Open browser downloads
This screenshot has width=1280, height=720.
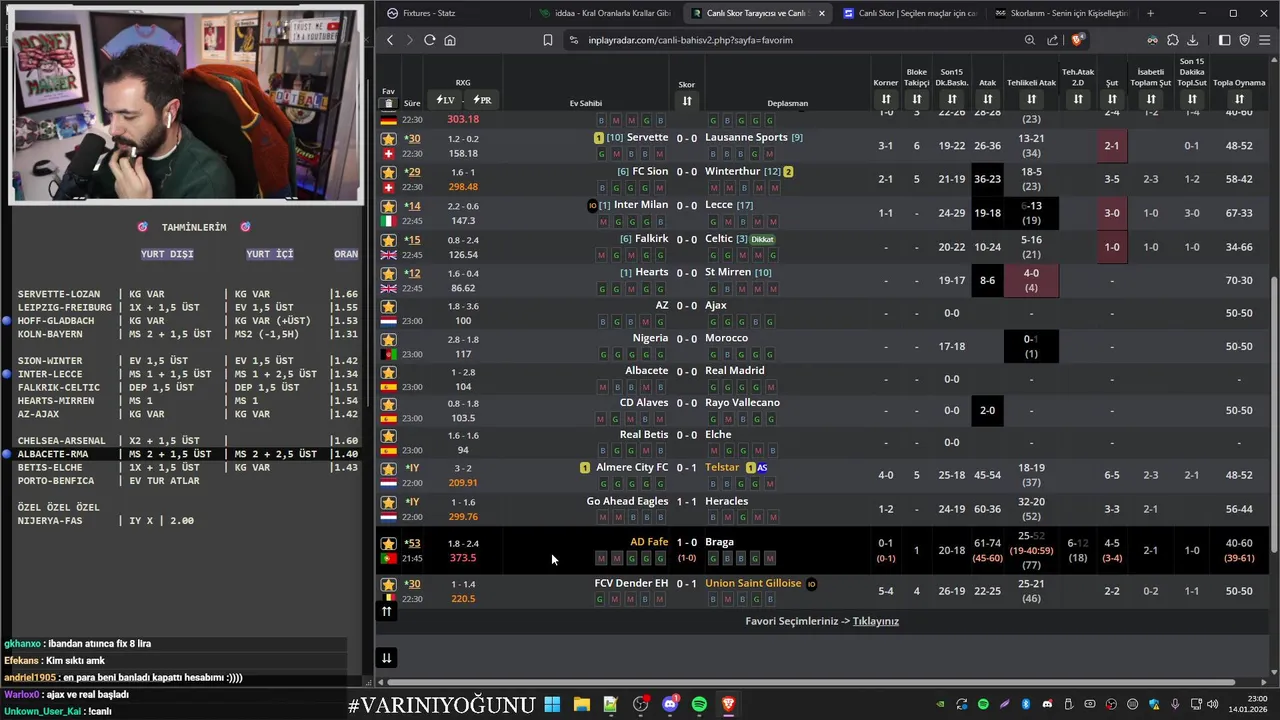tap(1194, 40)
